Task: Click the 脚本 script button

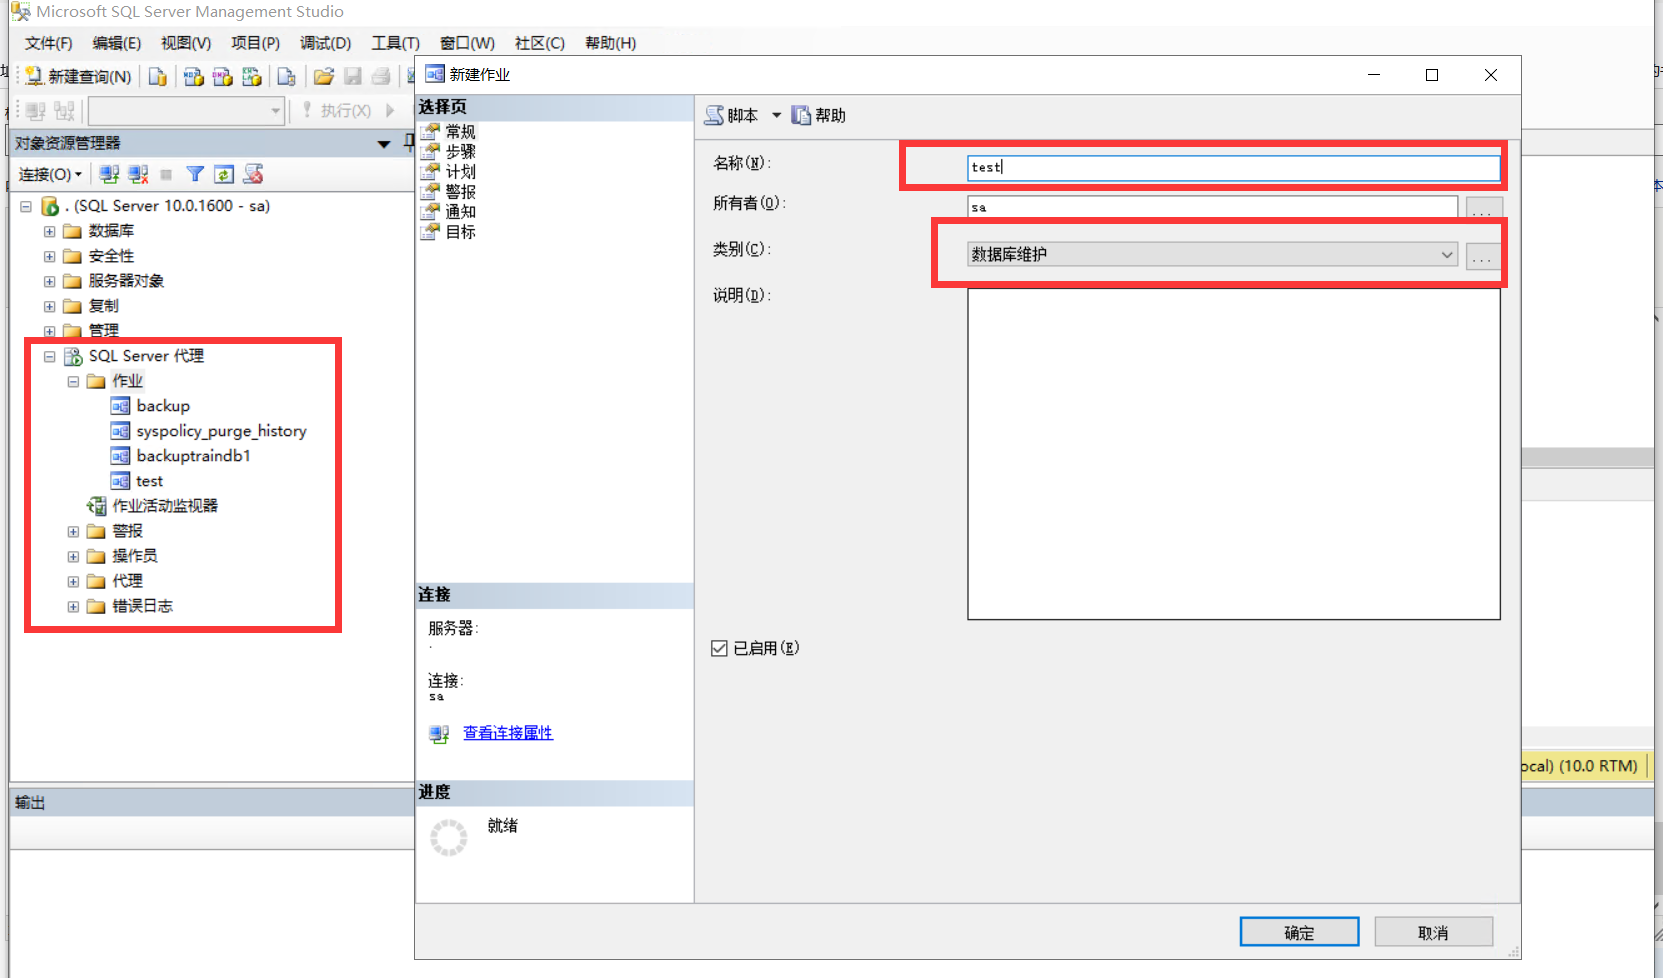Action: tap(731, 116)
